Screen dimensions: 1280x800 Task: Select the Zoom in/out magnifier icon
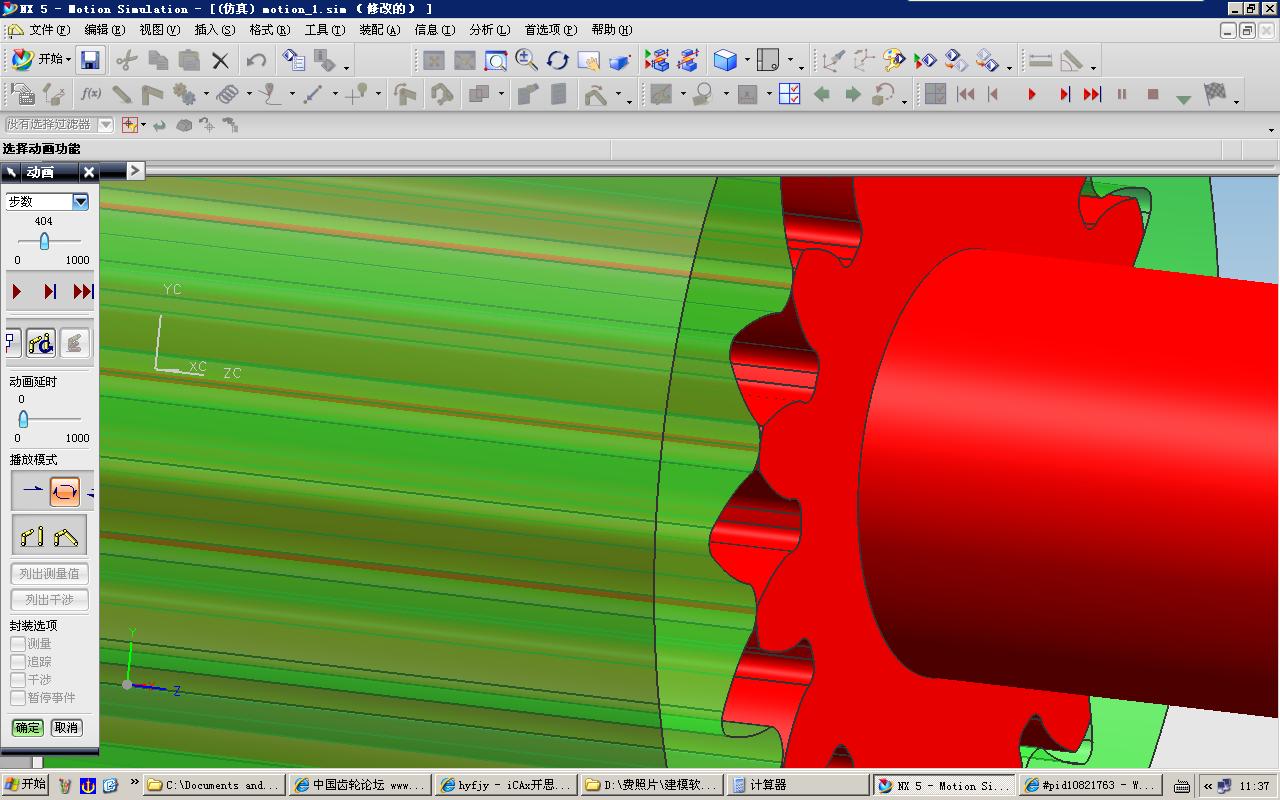point(527,61)
